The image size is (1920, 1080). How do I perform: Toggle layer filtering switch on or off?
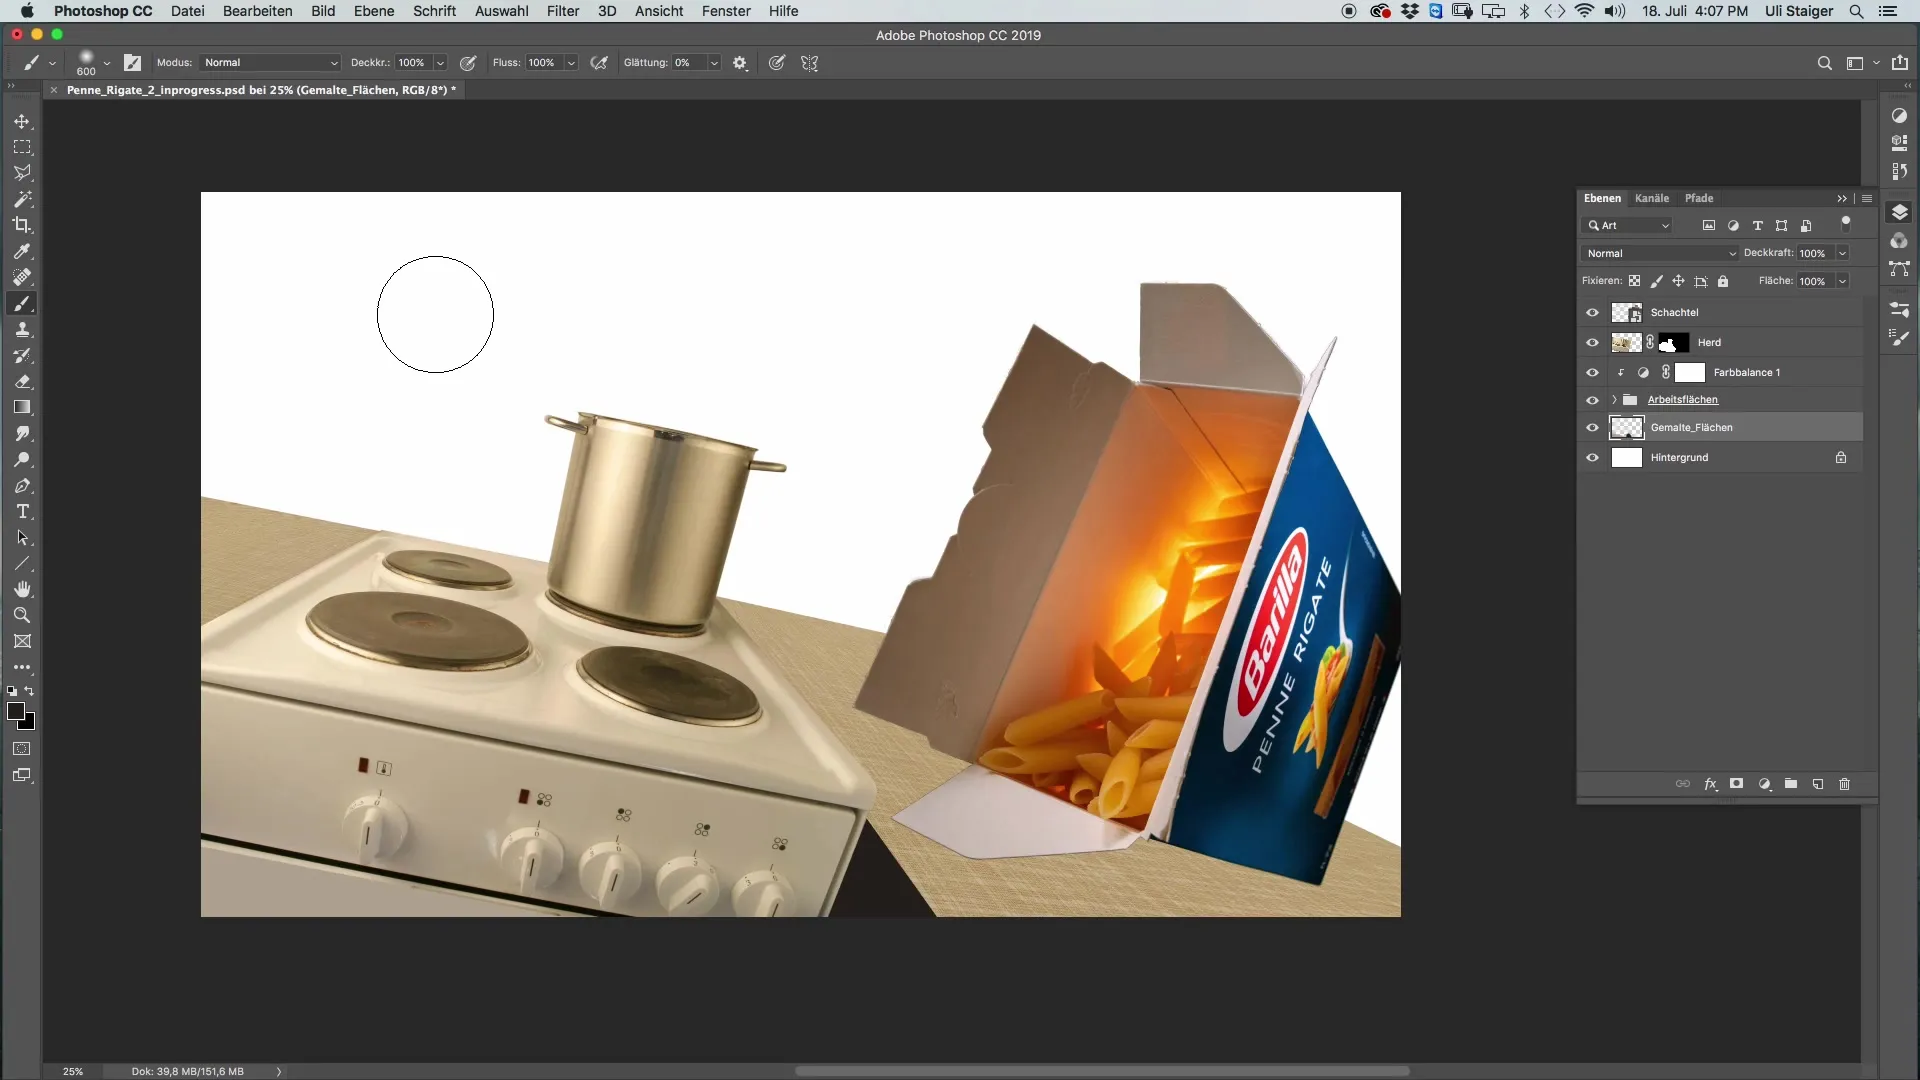click(x=1846, y=223)
